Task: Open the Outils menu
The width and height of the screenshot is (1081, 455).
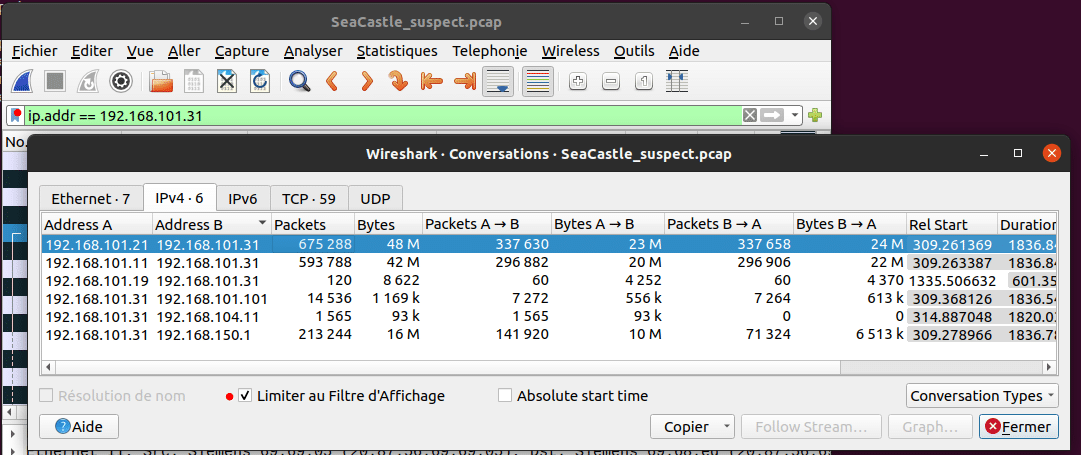Action: [x=635, y=51]
